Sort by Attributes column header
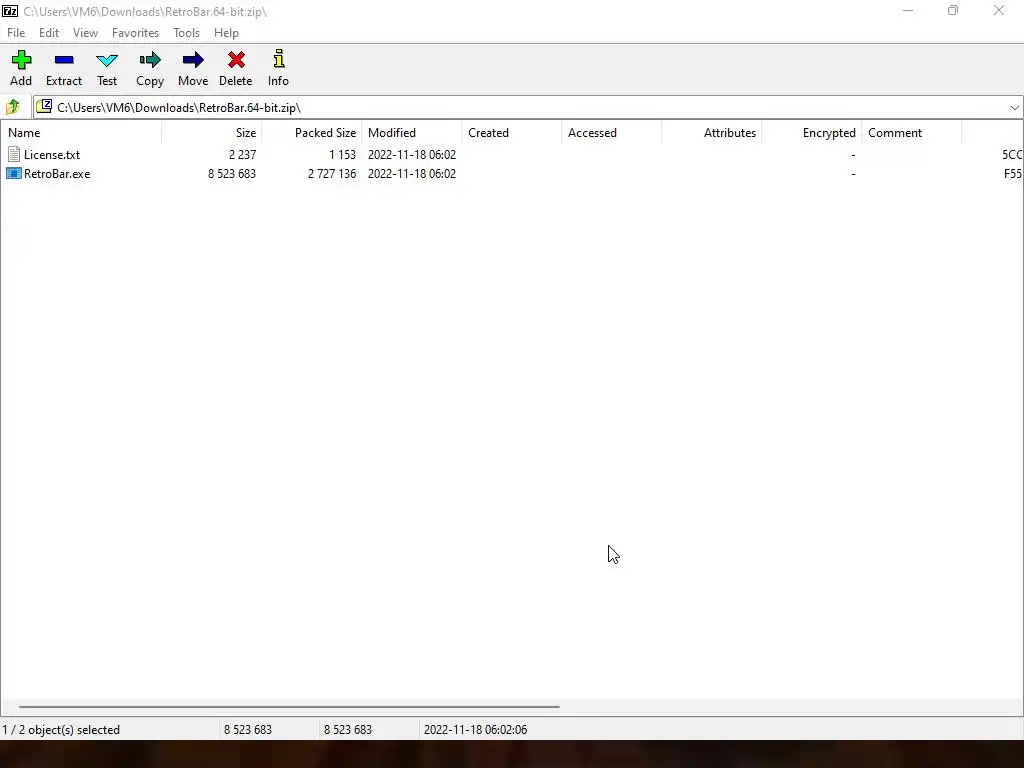Viewport: 1024px width, 768px height. pos(711,133)
